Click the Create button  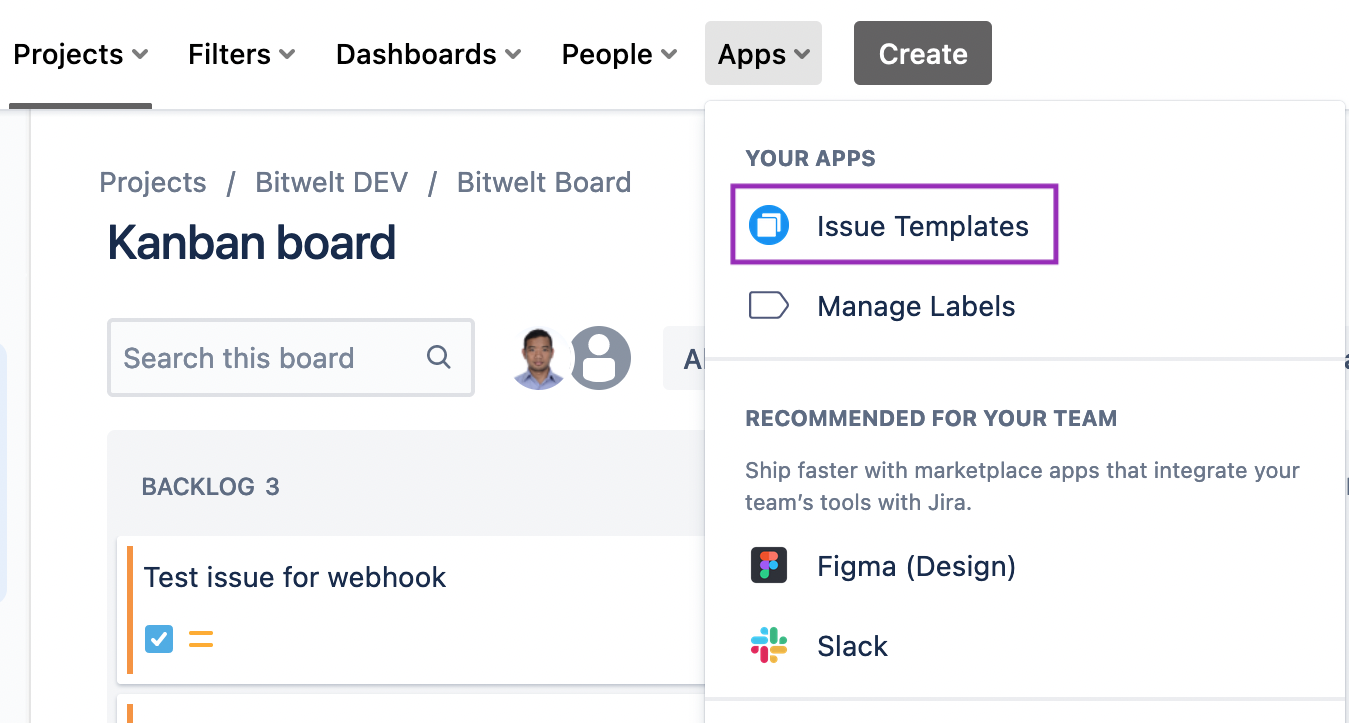click(x=921, y=53)
